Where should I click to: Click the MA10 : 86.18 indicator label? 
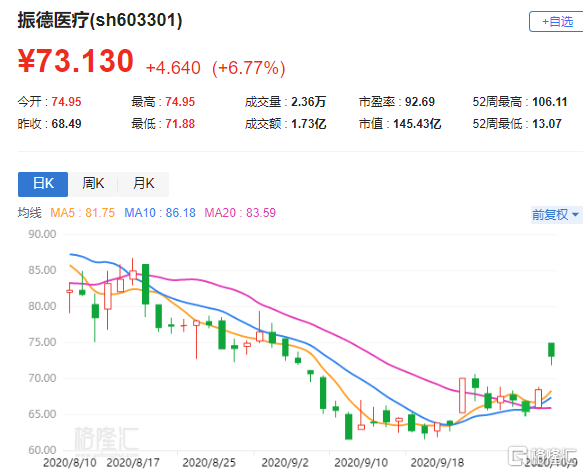click(x=160, y=213)
